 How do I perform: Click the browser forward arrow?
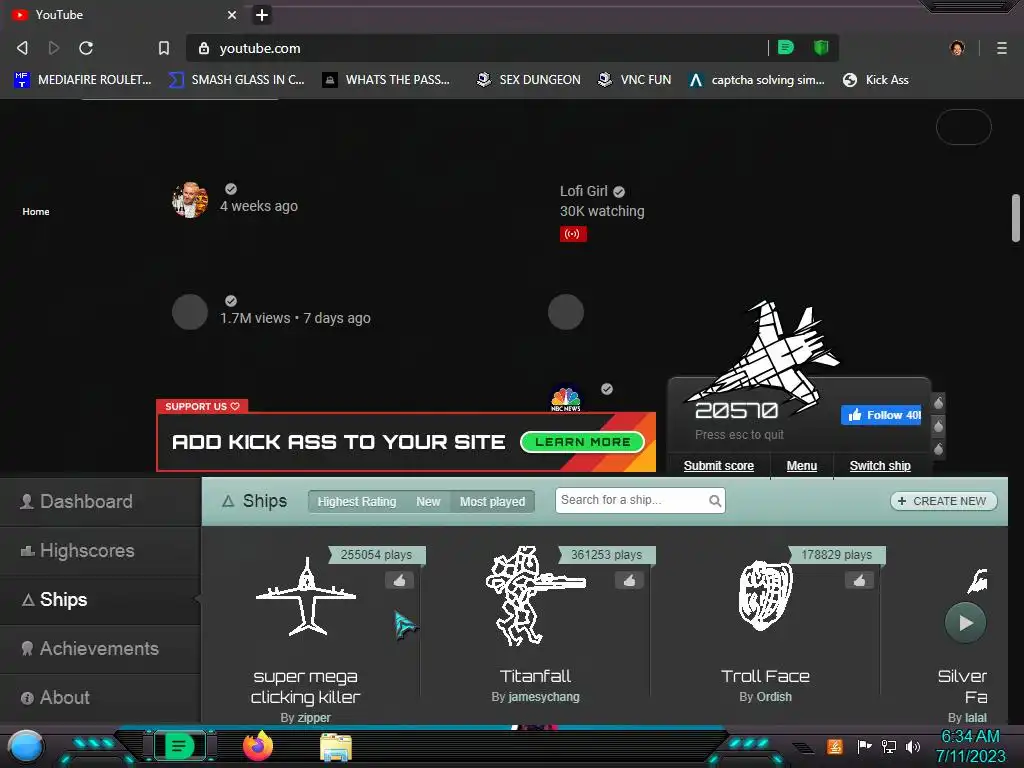(54, 48)
